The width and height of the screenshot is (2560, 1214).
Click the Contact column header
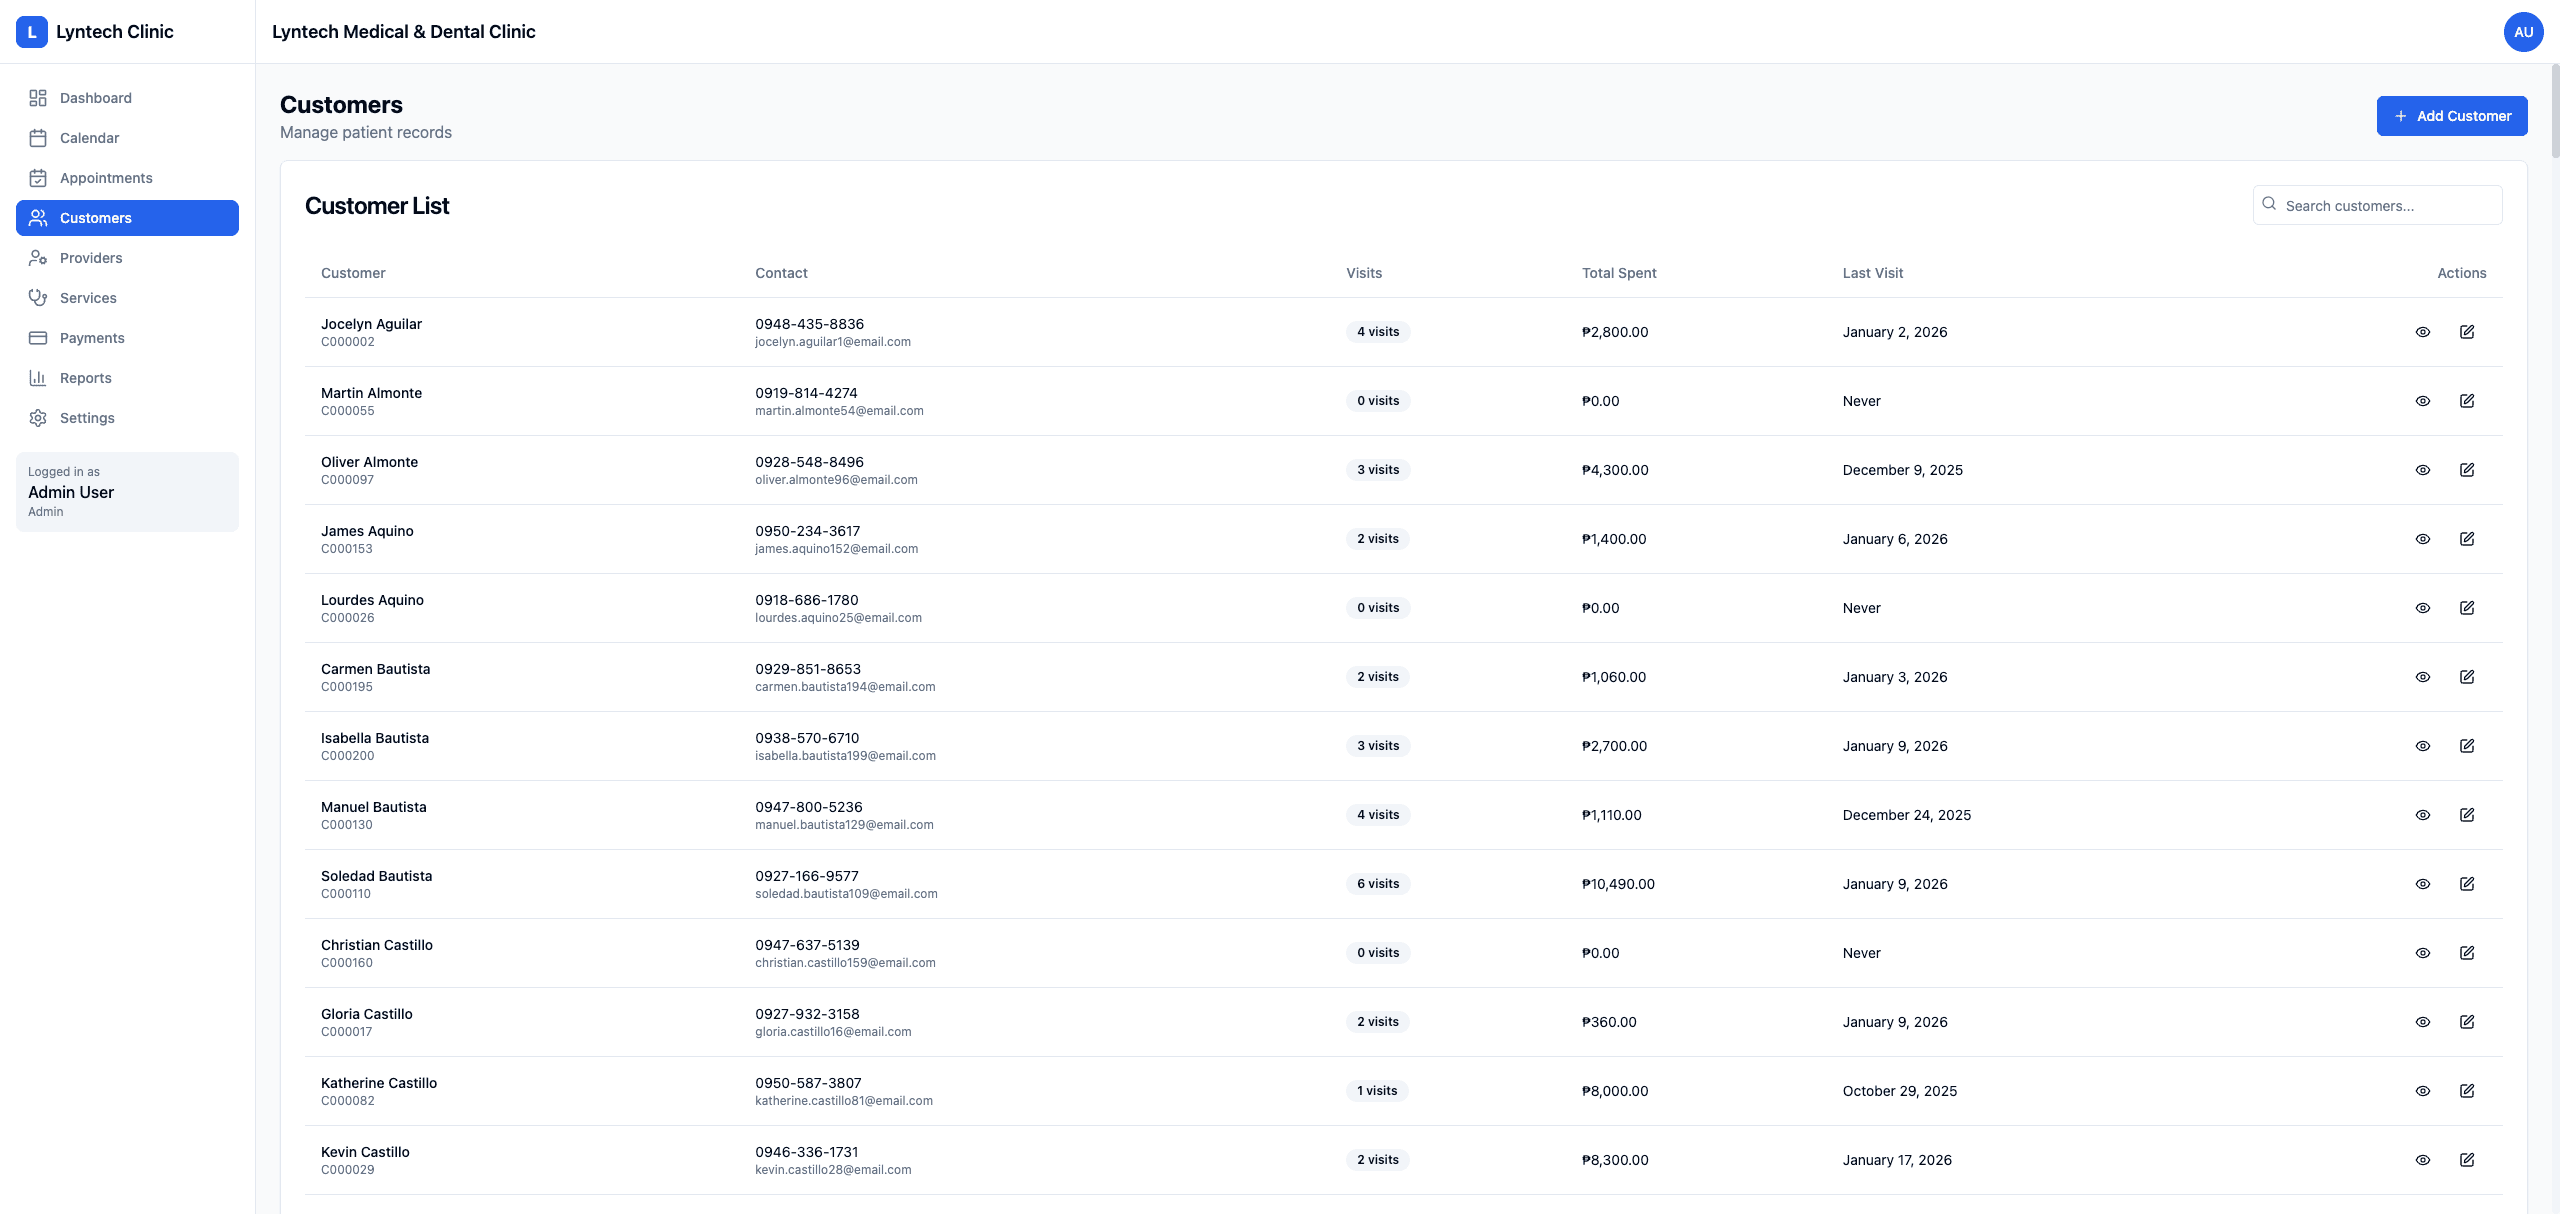pyautogui.click(x=781, y=273)
